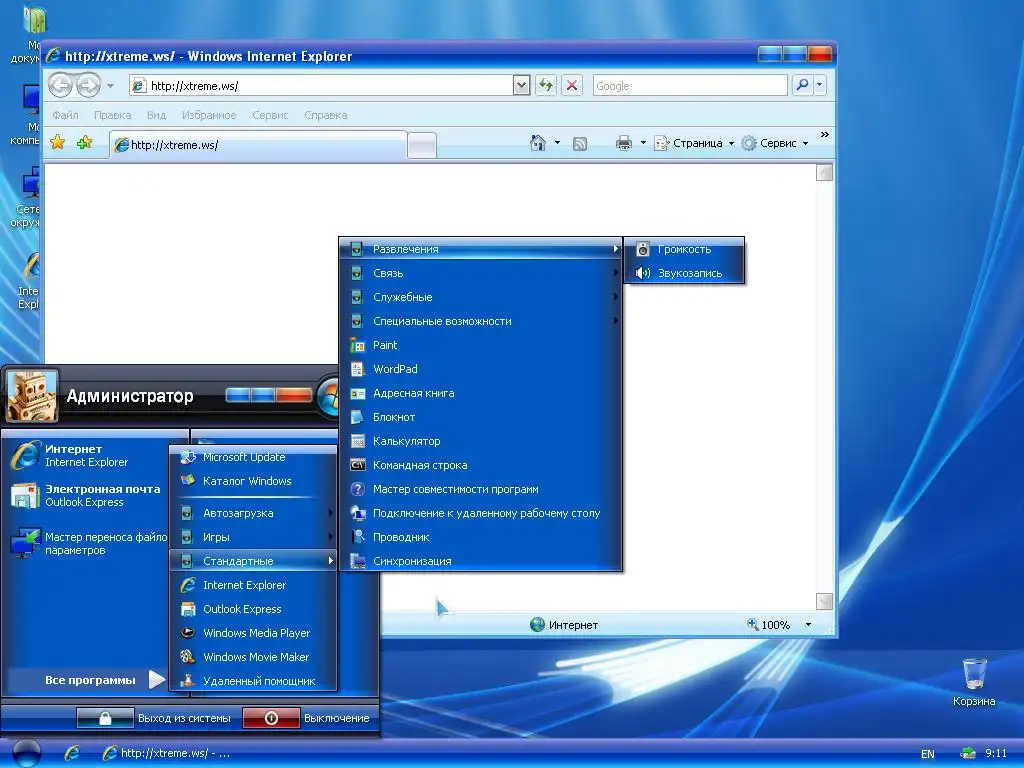This screenshot has height=768, width=1024.
Task: Click the Start orb on taskbar
Action: point(26,752)
